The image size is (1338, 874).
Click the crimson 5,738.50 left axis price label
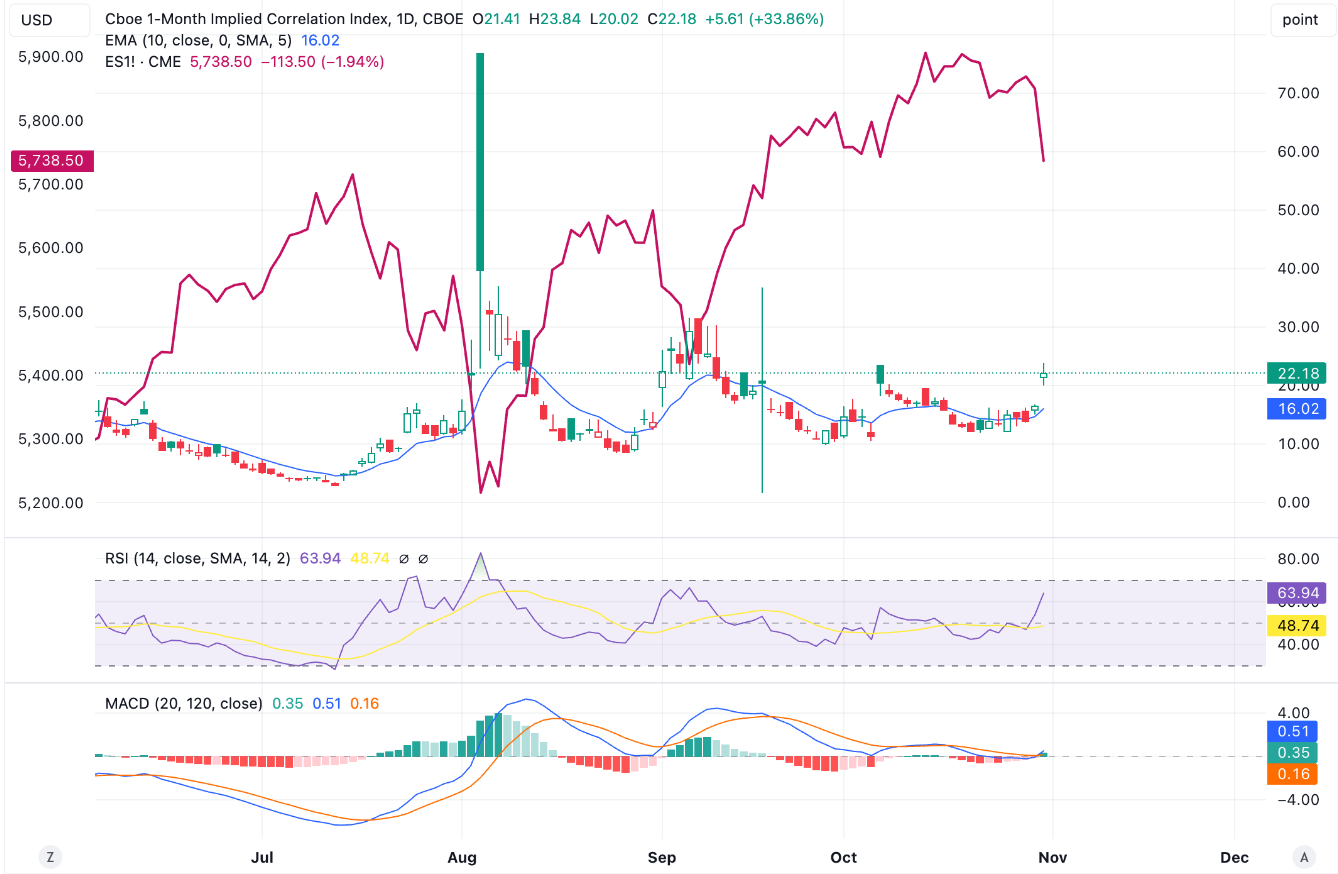coord(52,160)
